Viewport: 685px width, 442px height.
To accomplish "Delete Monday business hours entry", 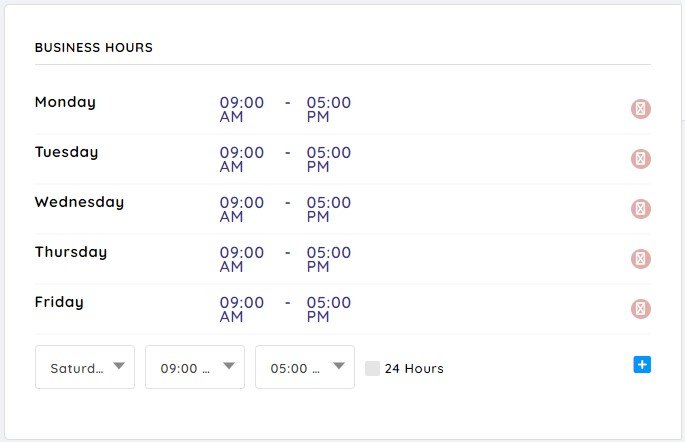I will (640, 109).
